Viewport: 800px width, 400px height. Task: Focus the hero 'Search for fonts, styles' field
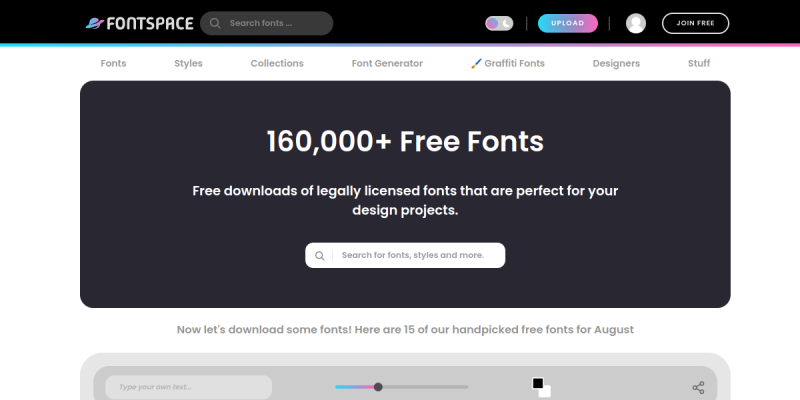click(x=405, y=255)
